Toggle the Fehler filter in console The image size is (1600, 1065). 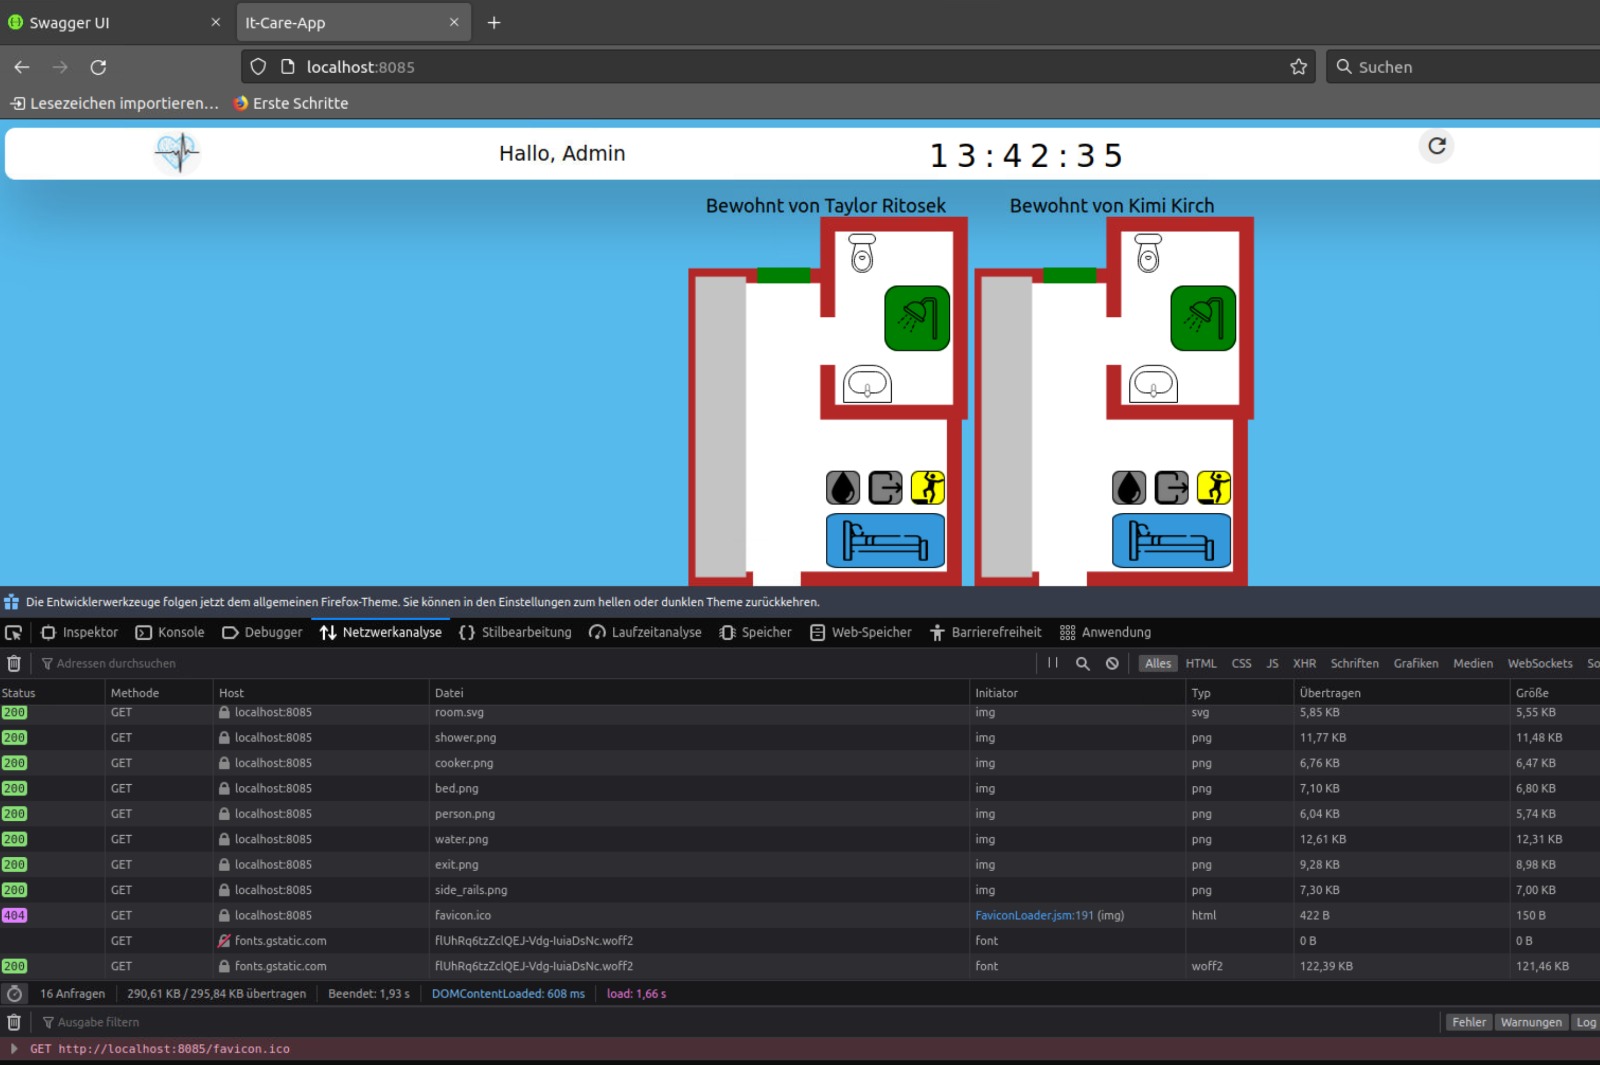pos(1468,1022)
